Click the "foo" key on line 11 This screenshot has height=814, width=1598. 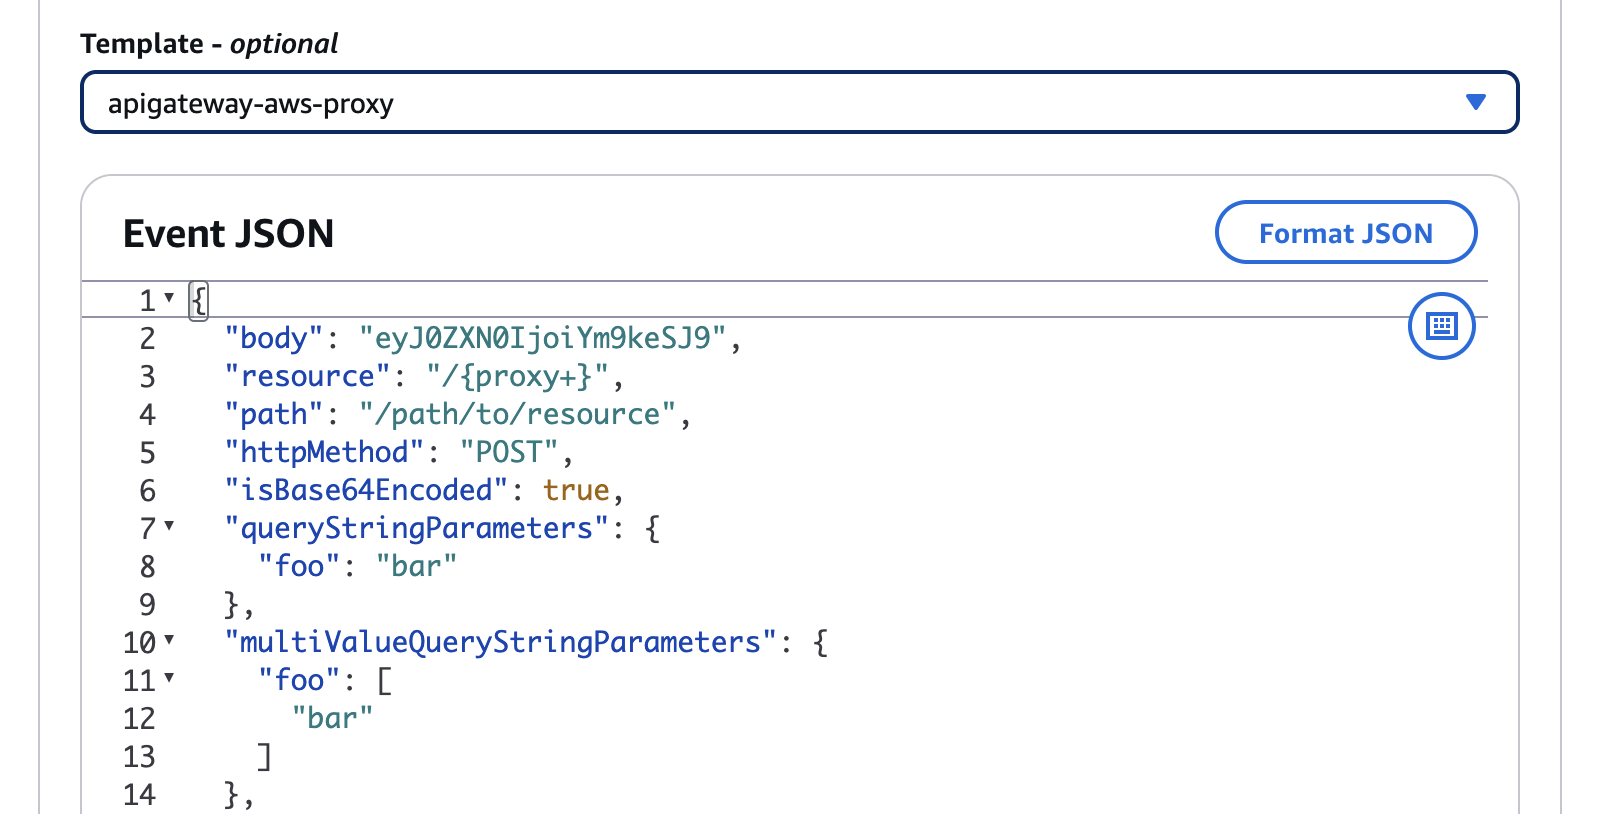(x=299, y=680)
